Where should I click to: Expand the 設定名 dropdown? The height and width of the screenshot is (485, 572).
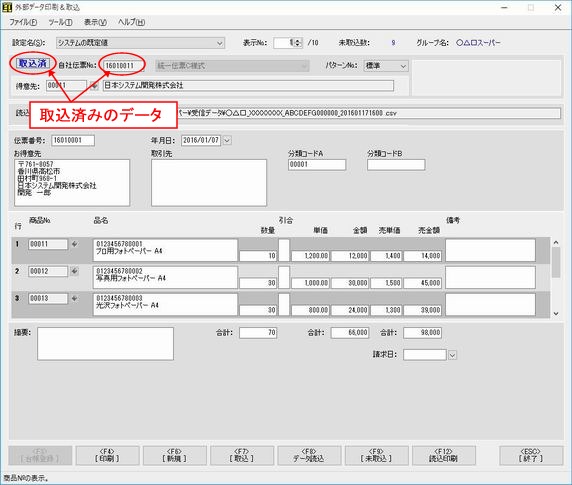click(220, 43)
